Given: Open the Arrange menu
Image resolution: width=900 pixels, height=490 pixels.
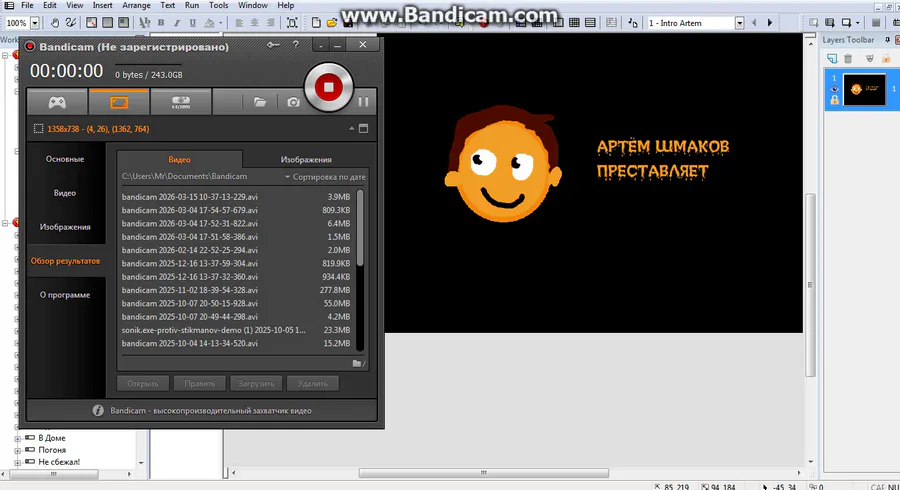Looking at the screenshot, I should pos(136,5).
